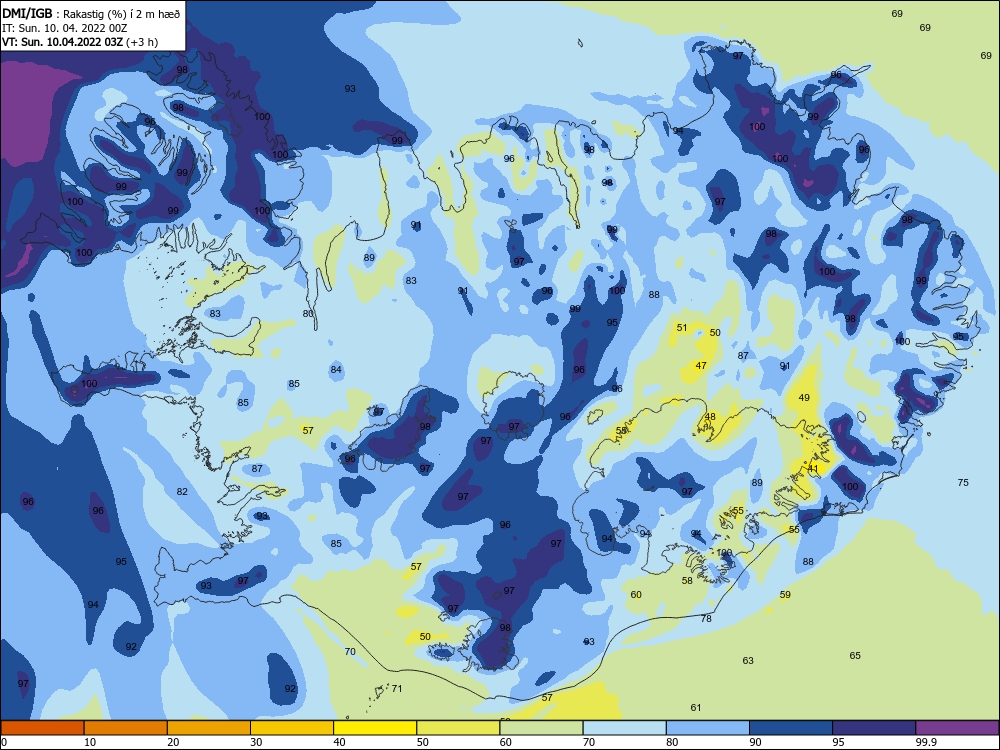
Task: Click the '84' humidity value in the west
Action: (x=336, y=370)
